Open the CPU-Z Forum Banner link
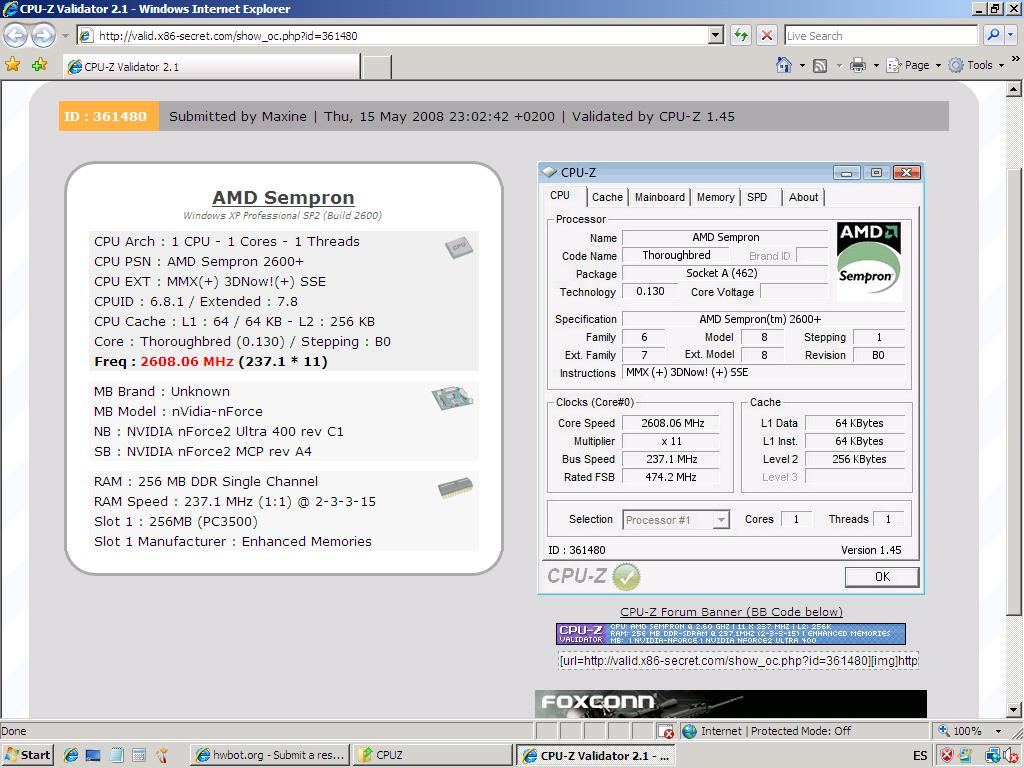This screenshot has height=768, width=1024. [x=731, y=612]
